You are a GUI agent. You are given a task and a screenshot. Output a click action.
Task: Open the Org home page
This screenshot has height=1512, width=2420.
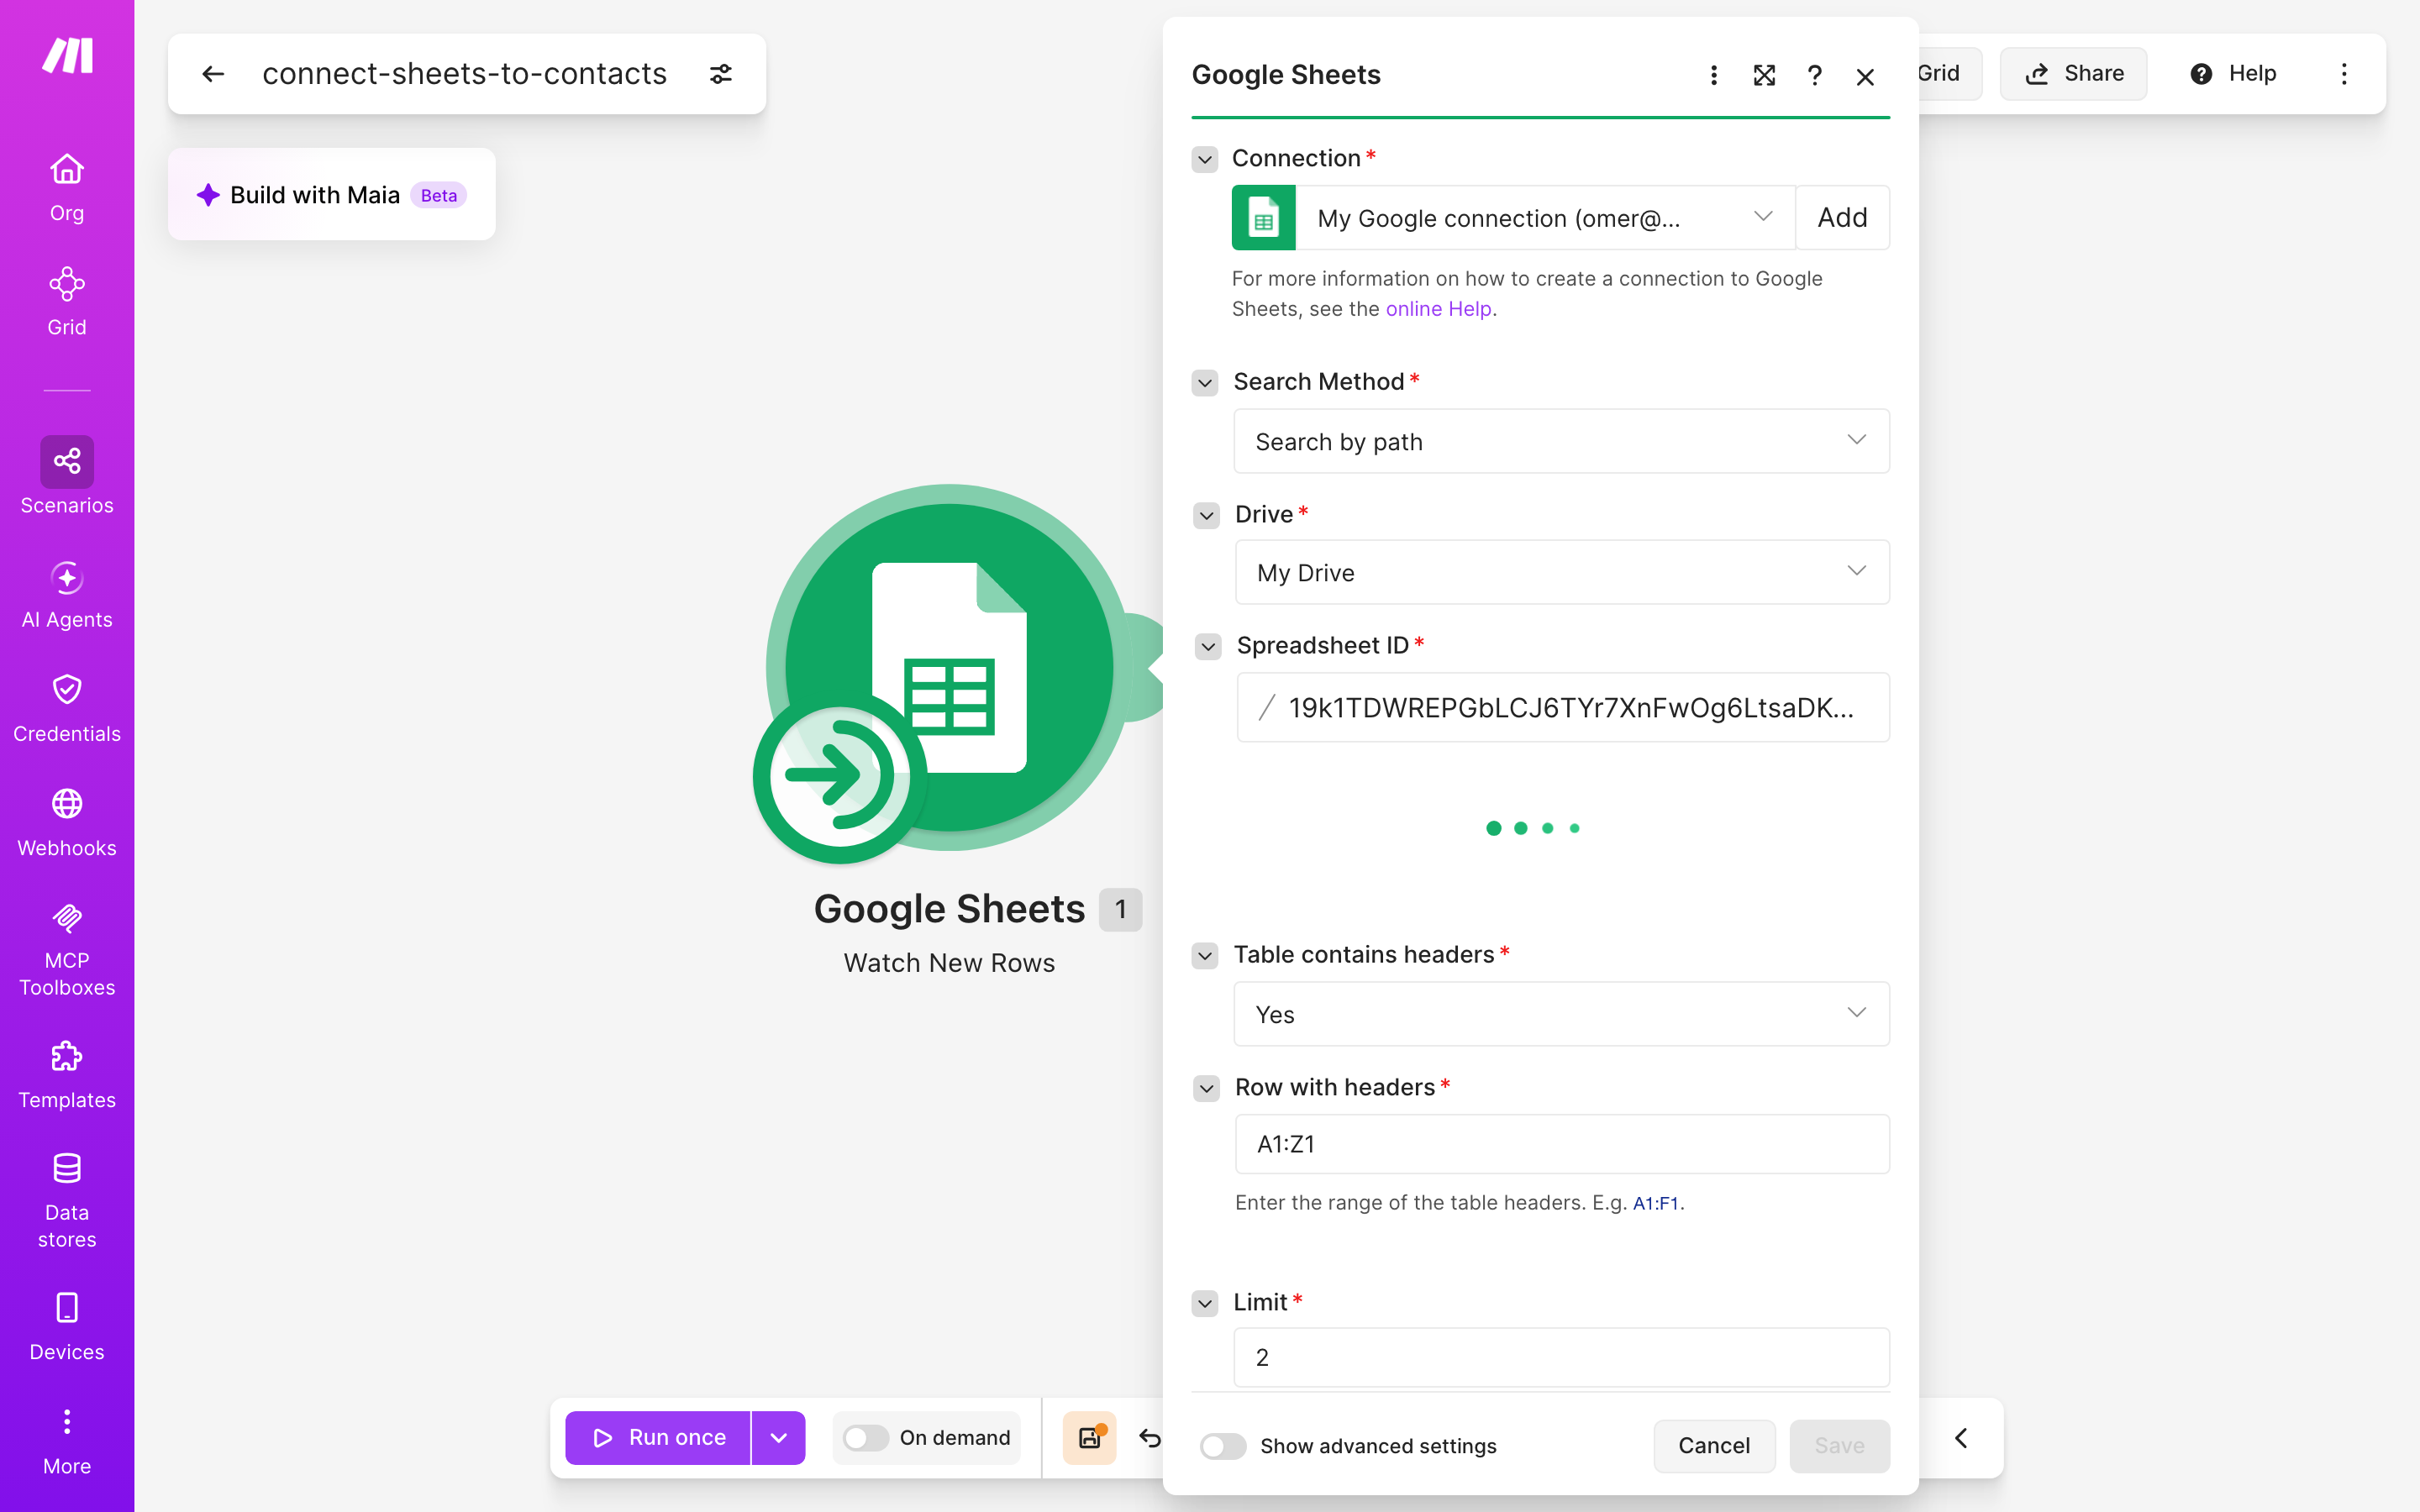[67, 188]
